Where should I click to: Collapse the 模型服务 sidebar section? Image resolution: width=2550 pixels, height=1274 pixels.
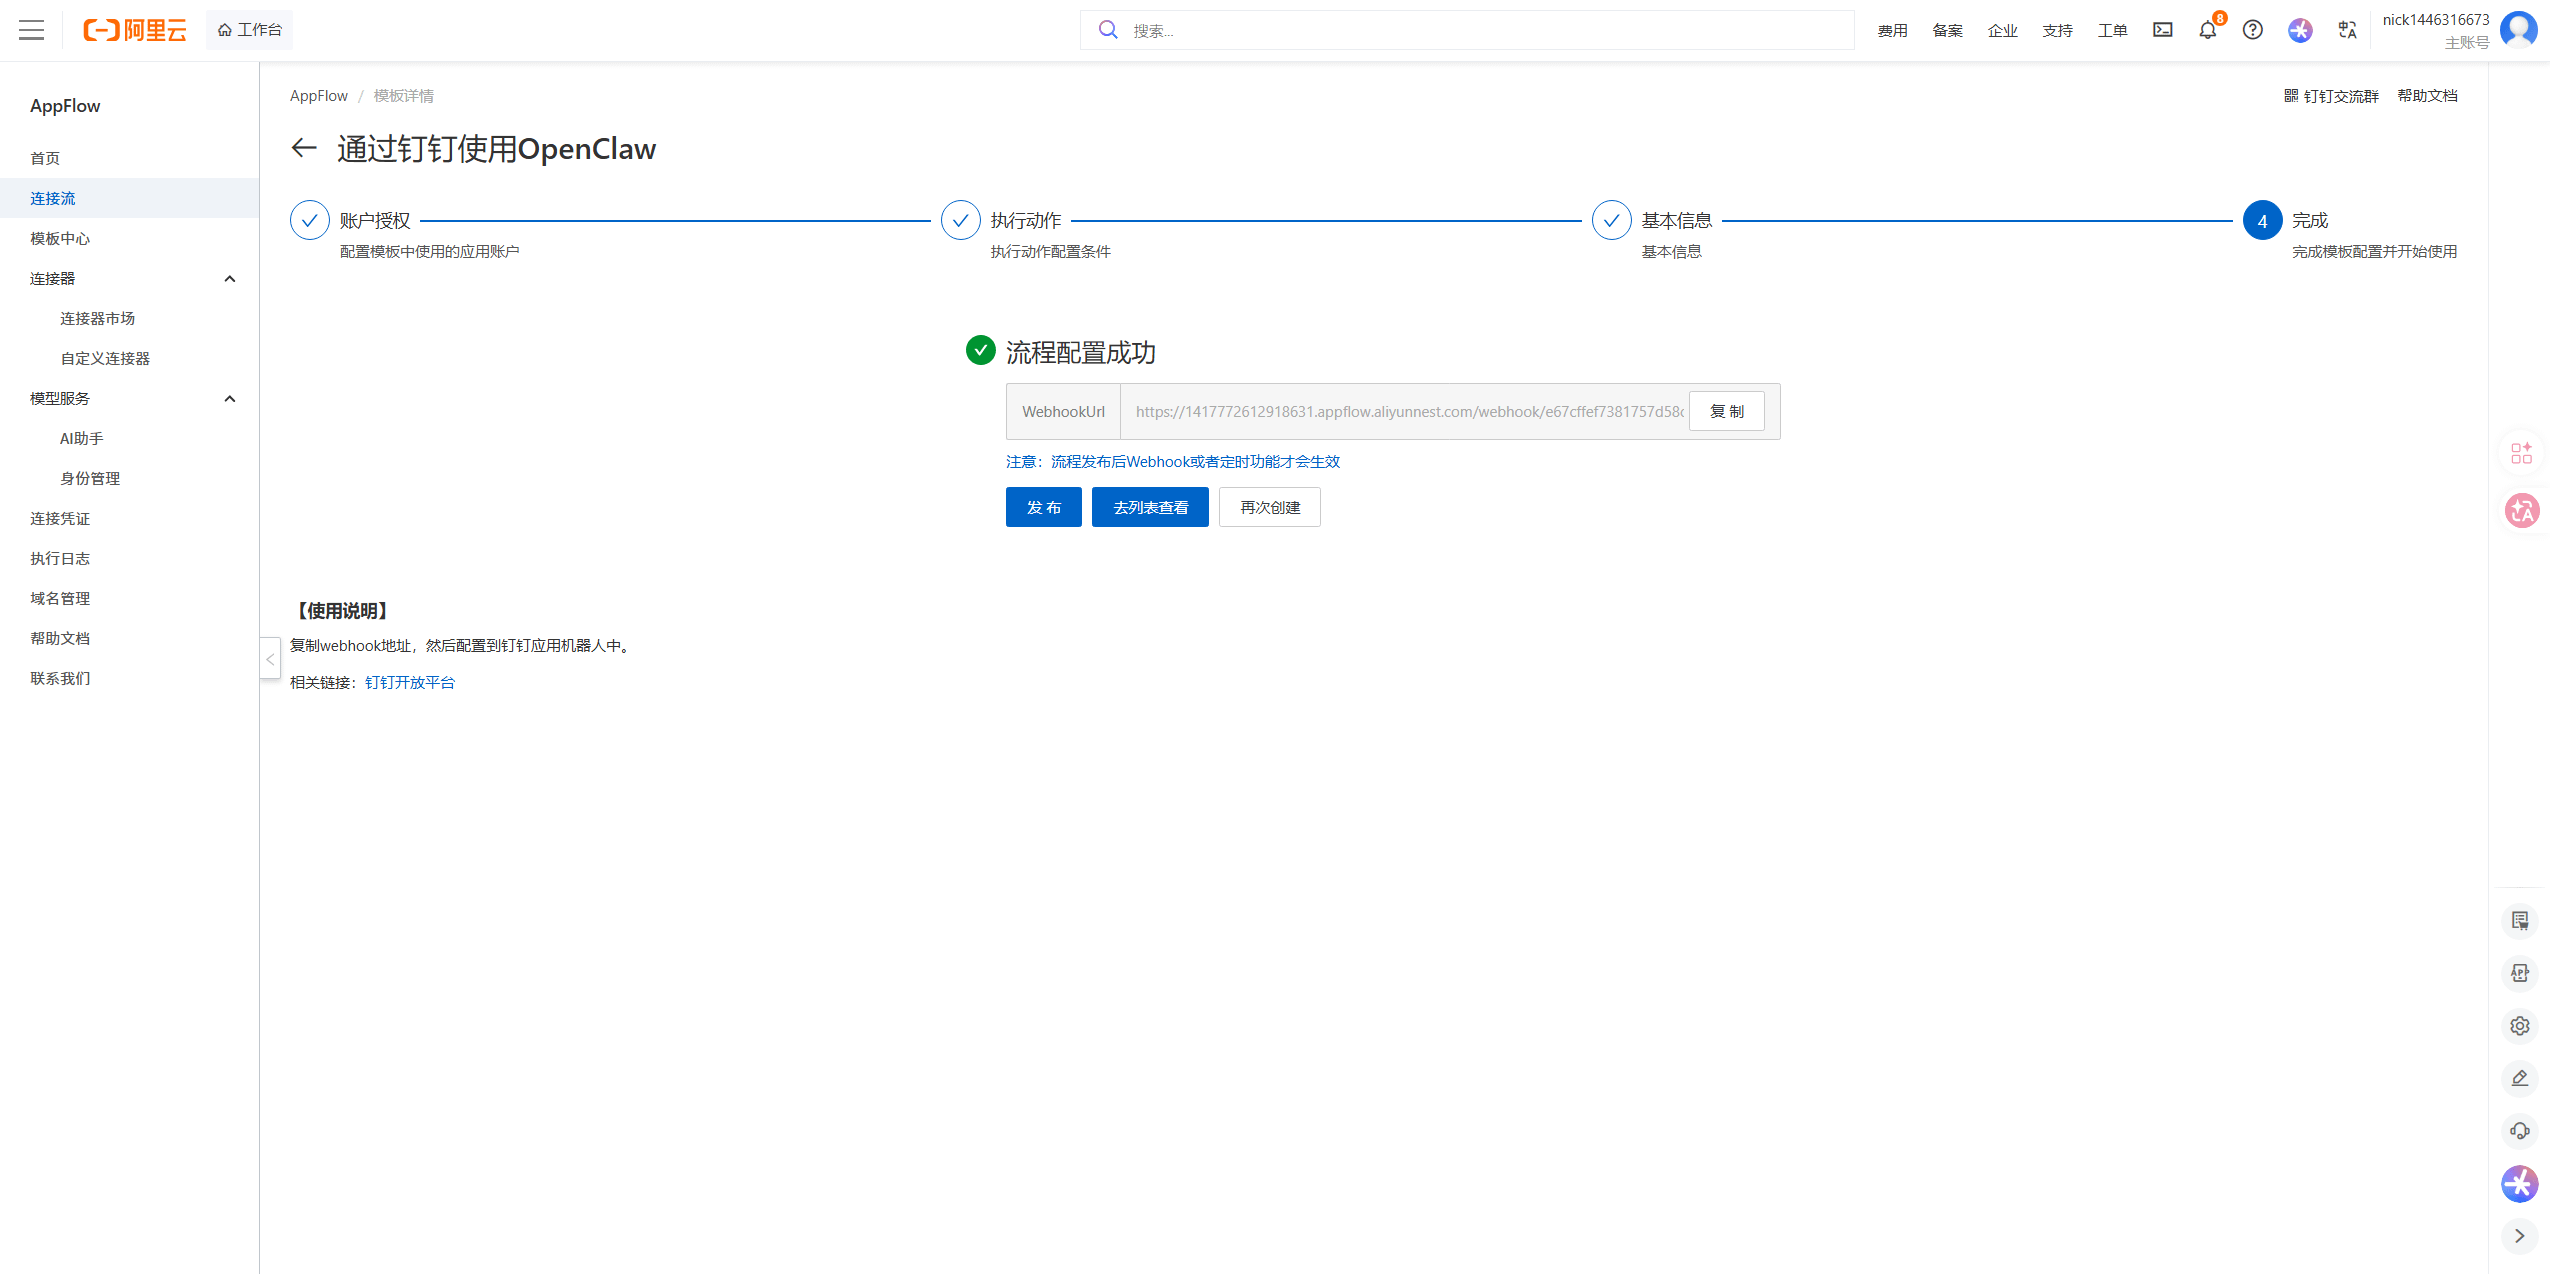[230, 399]
